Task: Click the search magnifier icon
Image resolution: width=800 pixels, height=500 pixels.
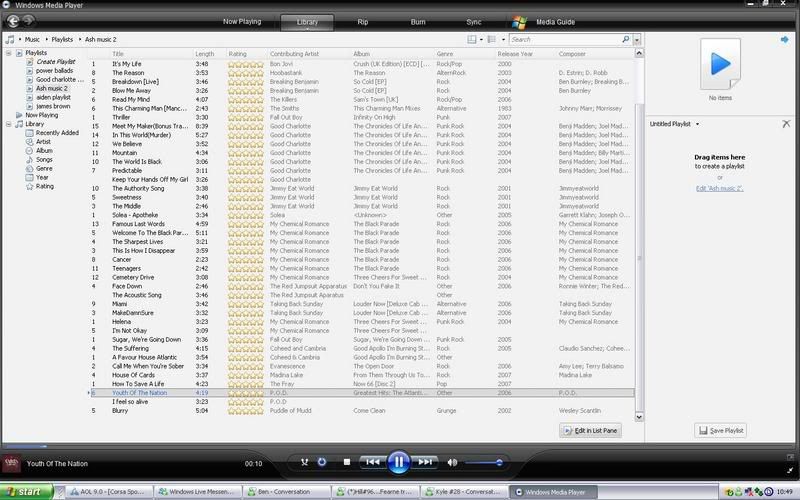Action: pos(628,39)
